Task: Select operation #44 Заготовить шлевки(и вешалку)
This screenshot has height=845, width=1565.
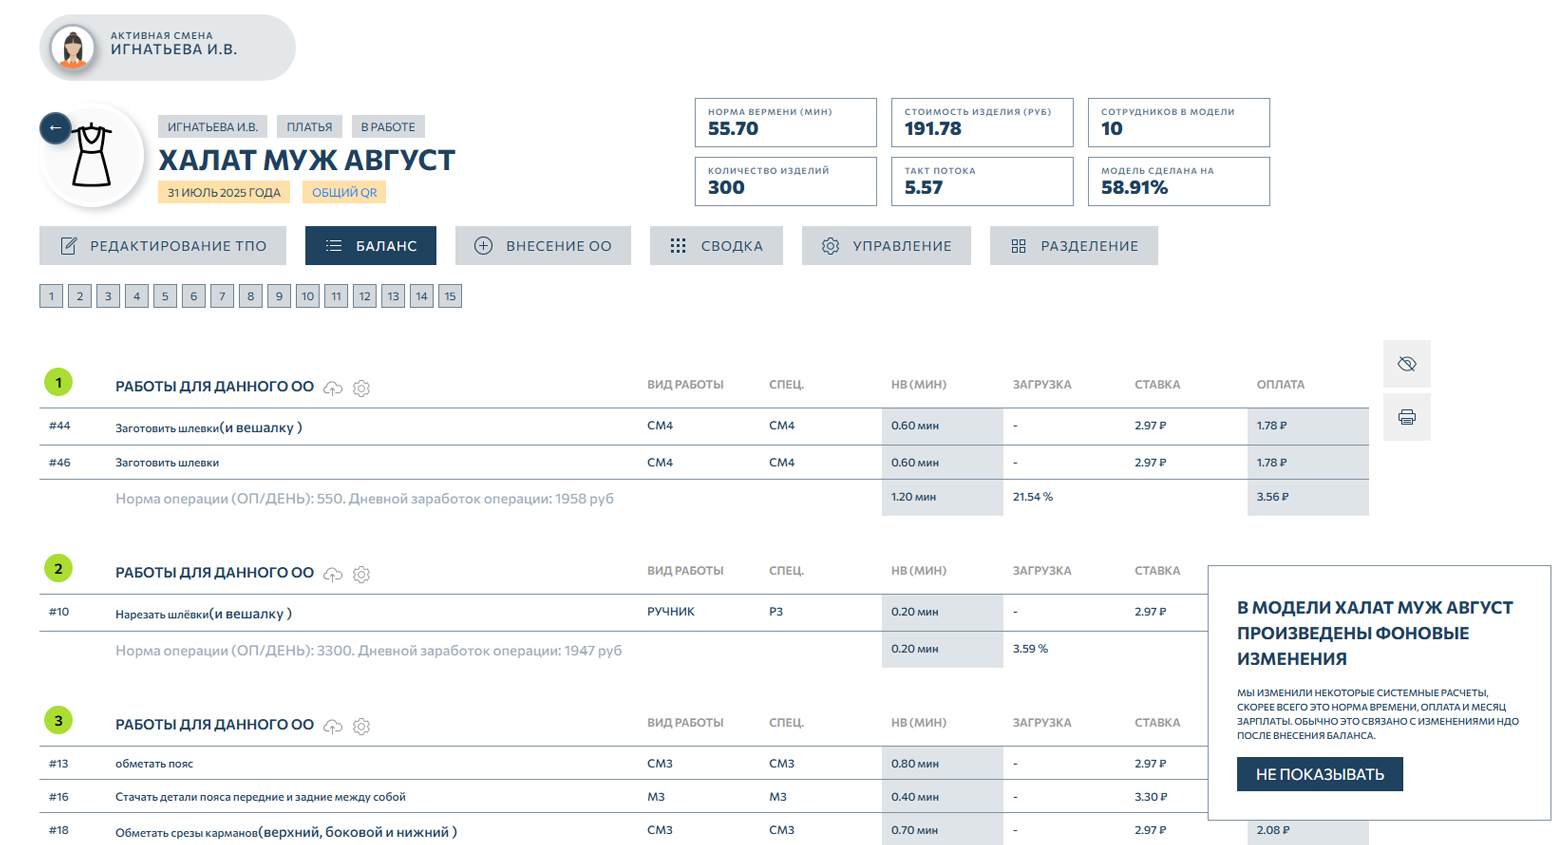Action: click(x=704, y=426)
